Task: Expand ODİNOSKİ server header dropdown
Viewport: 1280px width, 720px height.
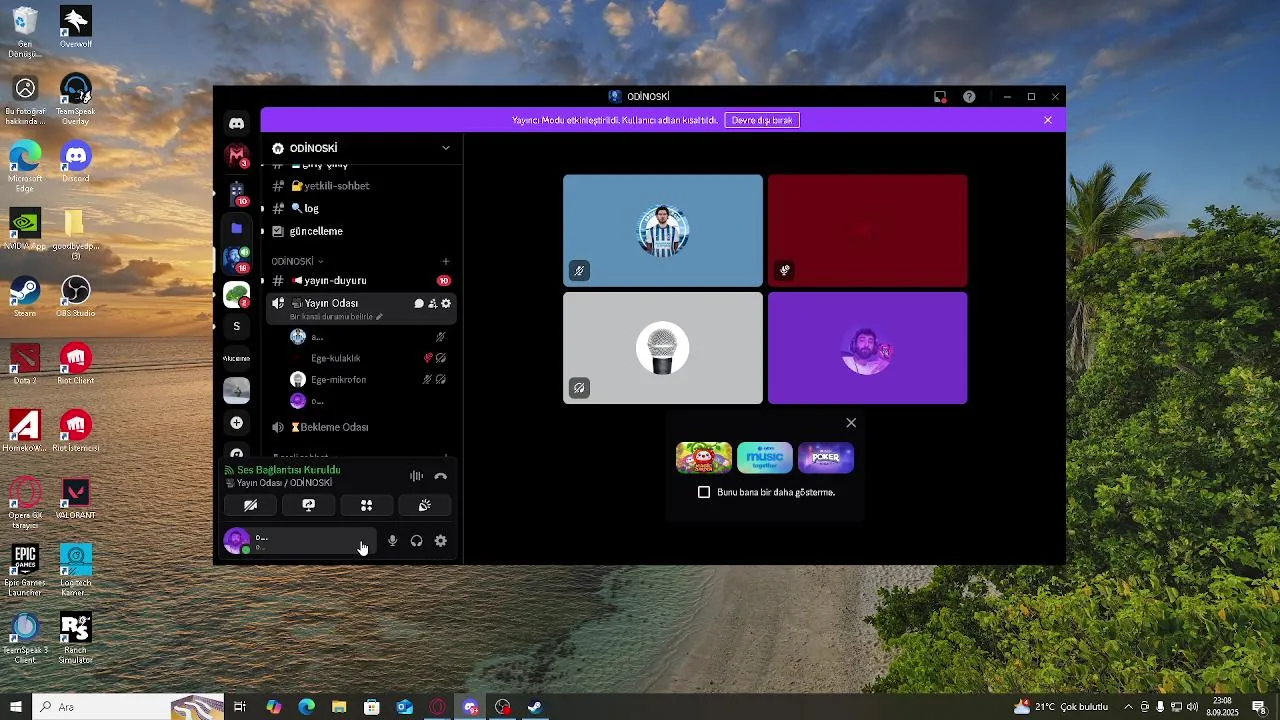Action: click(x=446, y=148)
